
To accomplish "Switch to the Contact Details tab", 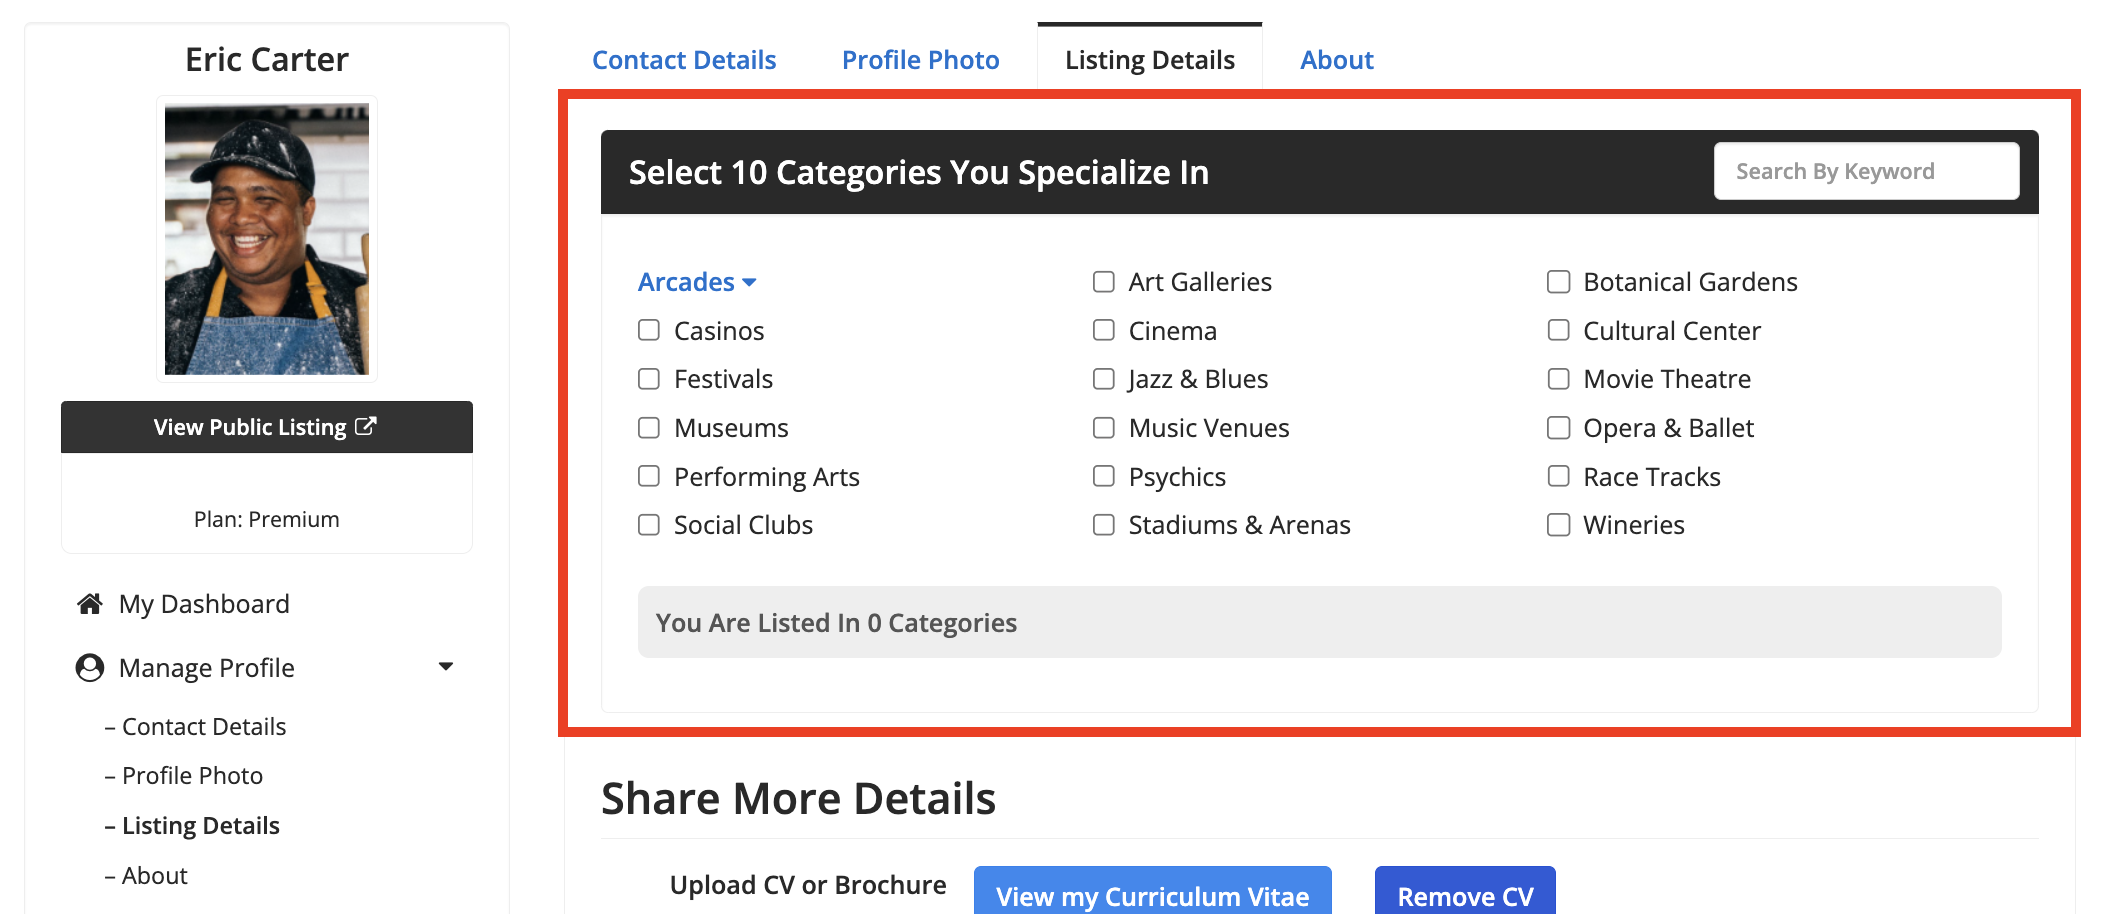I will 684,60.
